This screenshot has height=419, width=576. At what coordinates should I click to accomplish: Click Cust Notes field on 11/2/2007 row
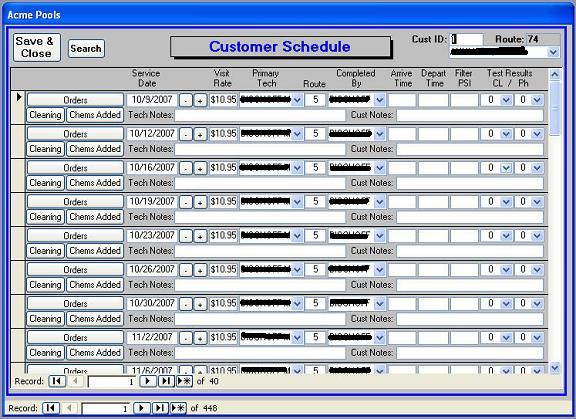(x=470, y=353)
